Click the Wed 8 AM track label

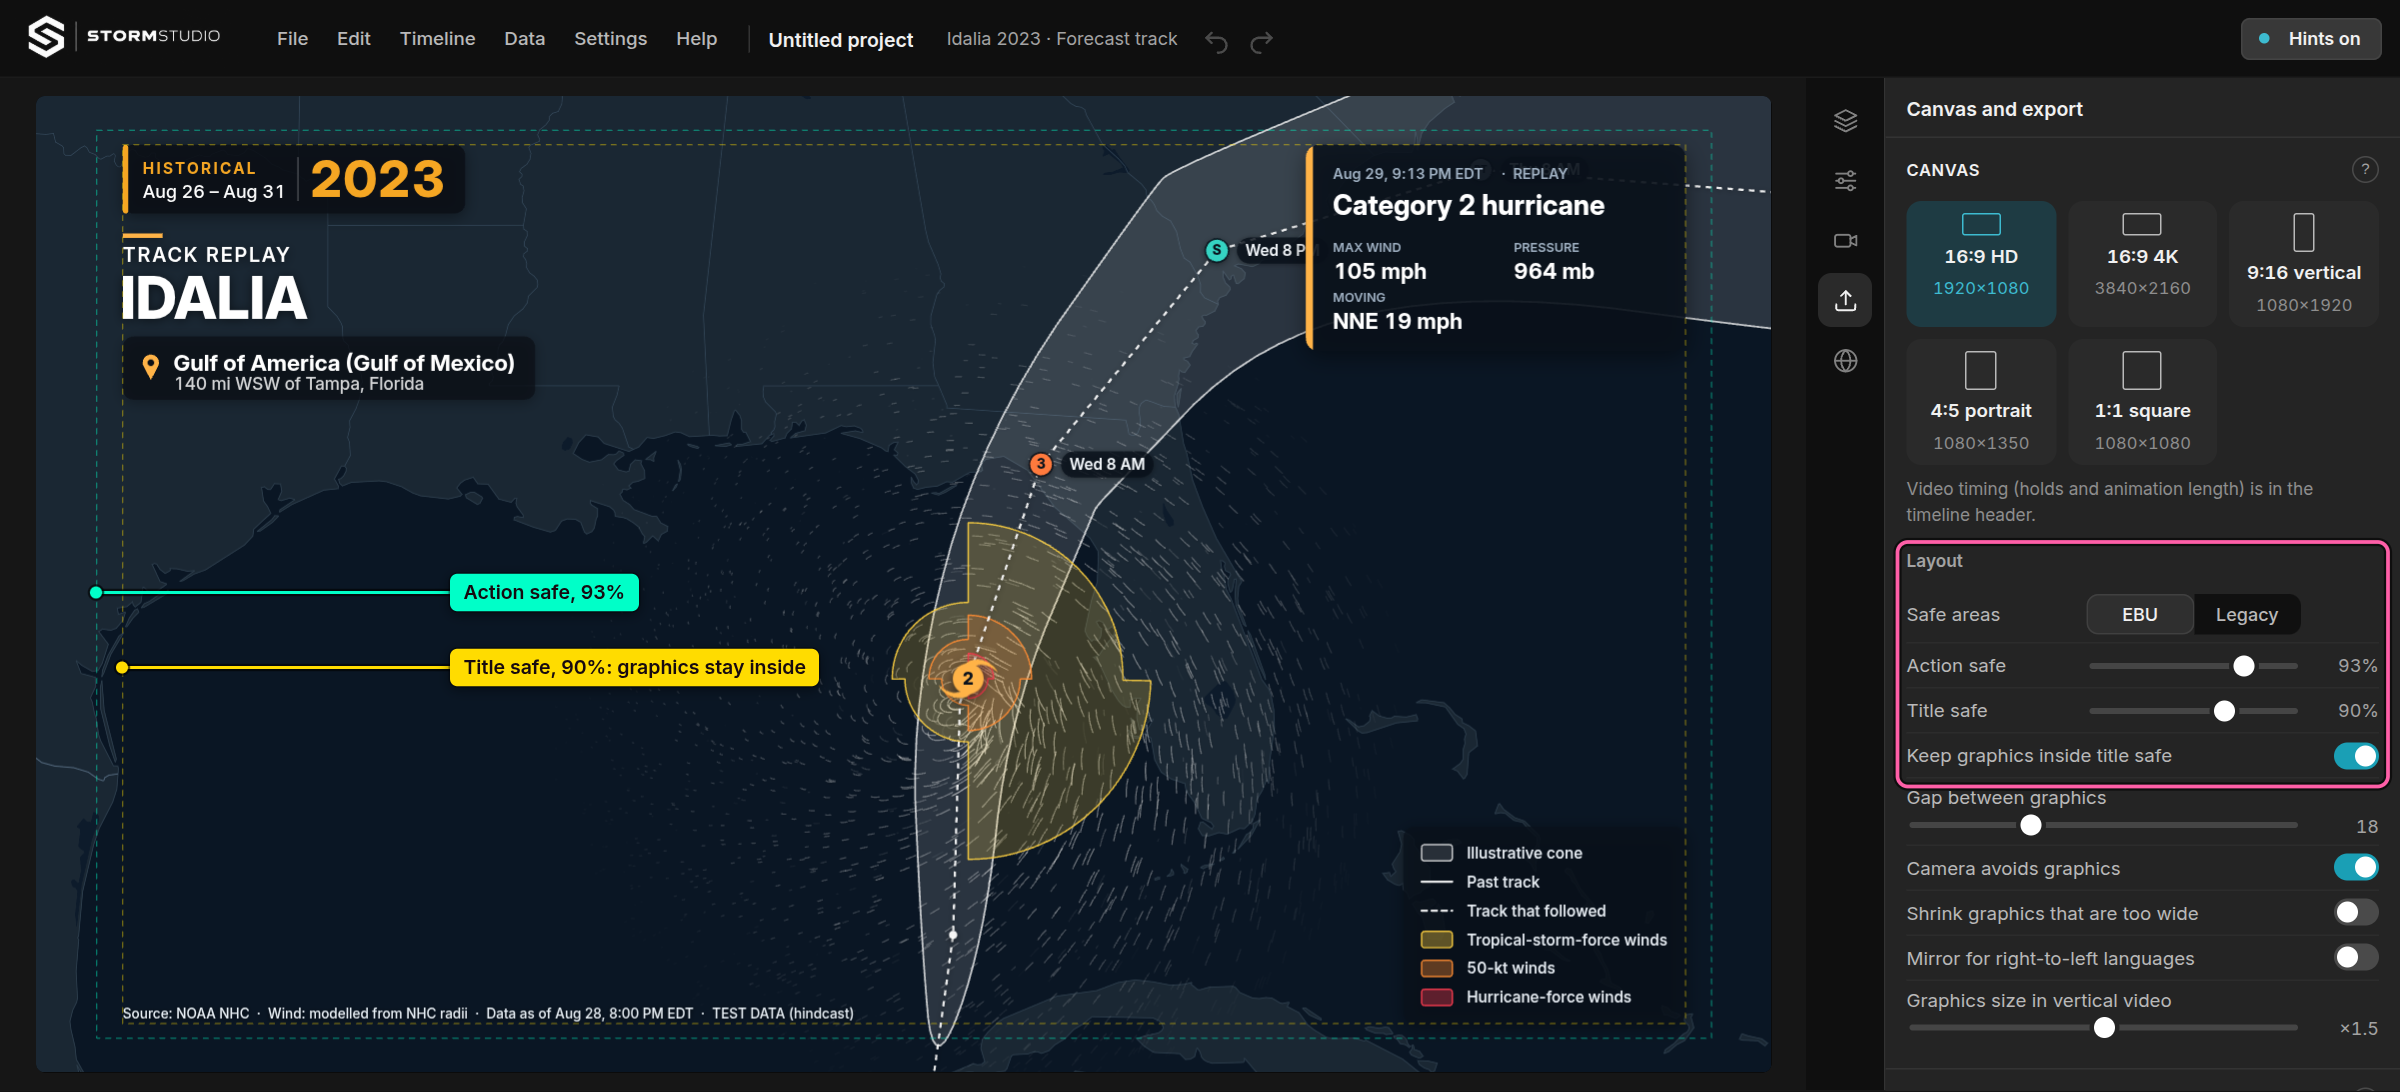1107,464
